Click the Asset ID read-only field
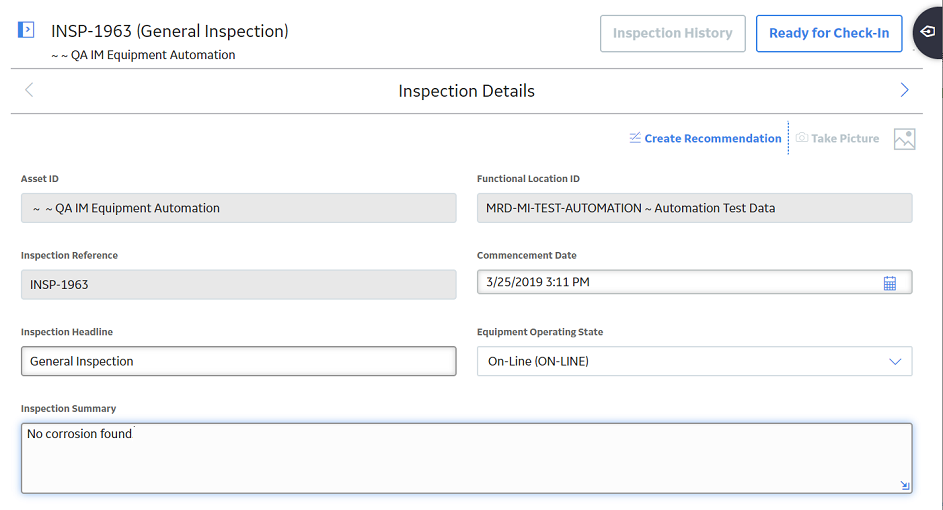The height and width of the screenshot is (510, 943). tap(239, 208)
